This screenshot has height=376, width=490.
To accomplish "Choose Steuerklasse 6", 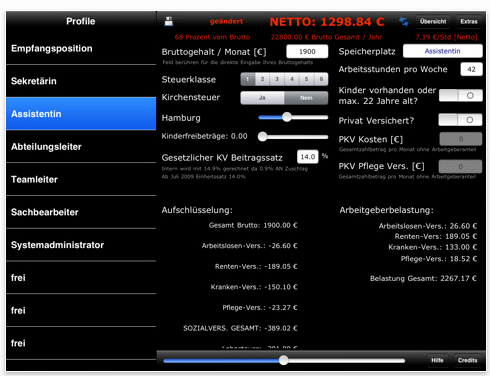I will [x=321, y=79].
